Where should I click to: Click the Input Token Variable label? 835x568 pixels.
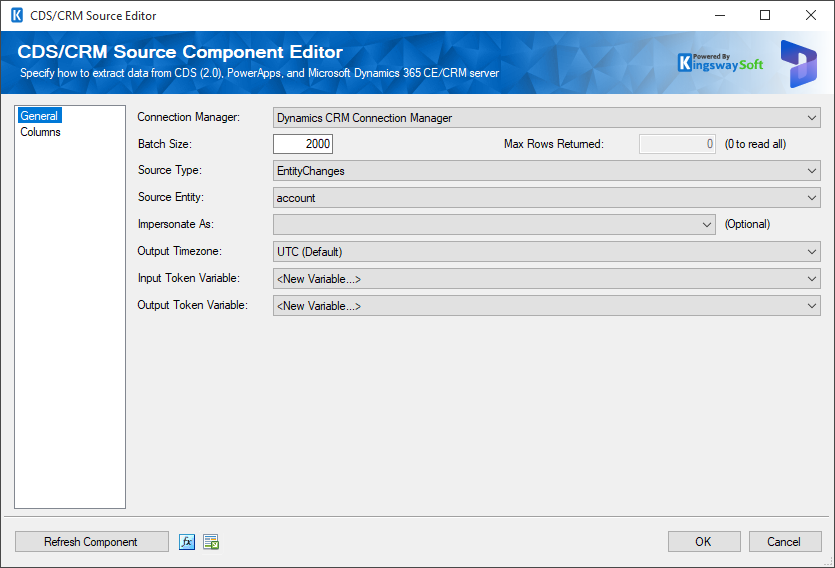point(189,278)
